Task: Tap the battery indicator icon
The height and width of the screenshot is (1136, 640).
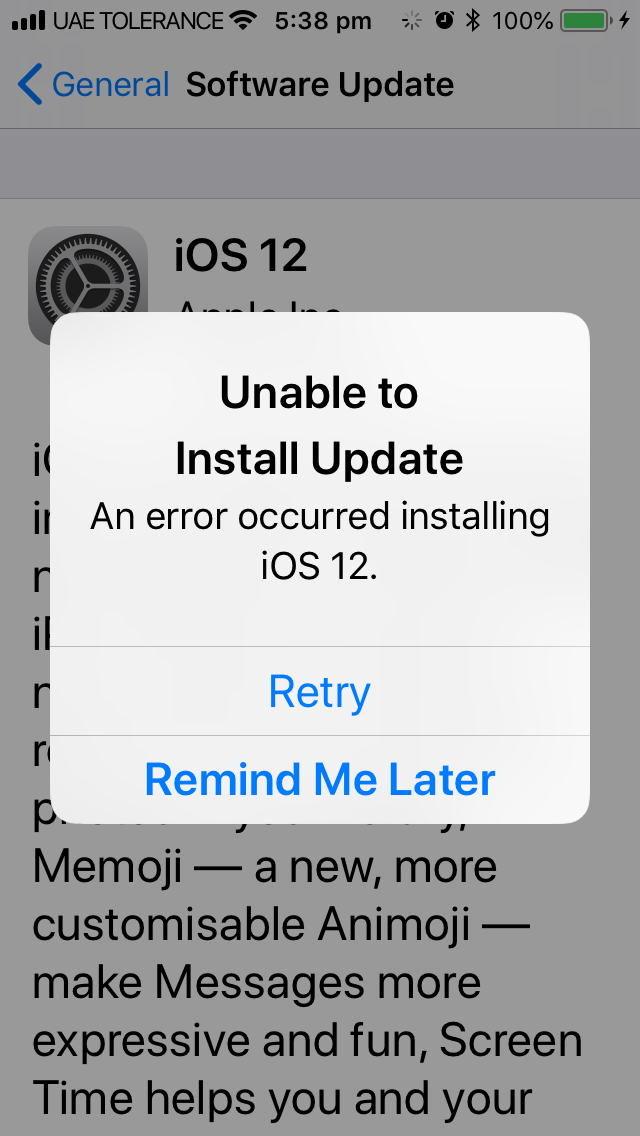Action: tap(585, 21)
